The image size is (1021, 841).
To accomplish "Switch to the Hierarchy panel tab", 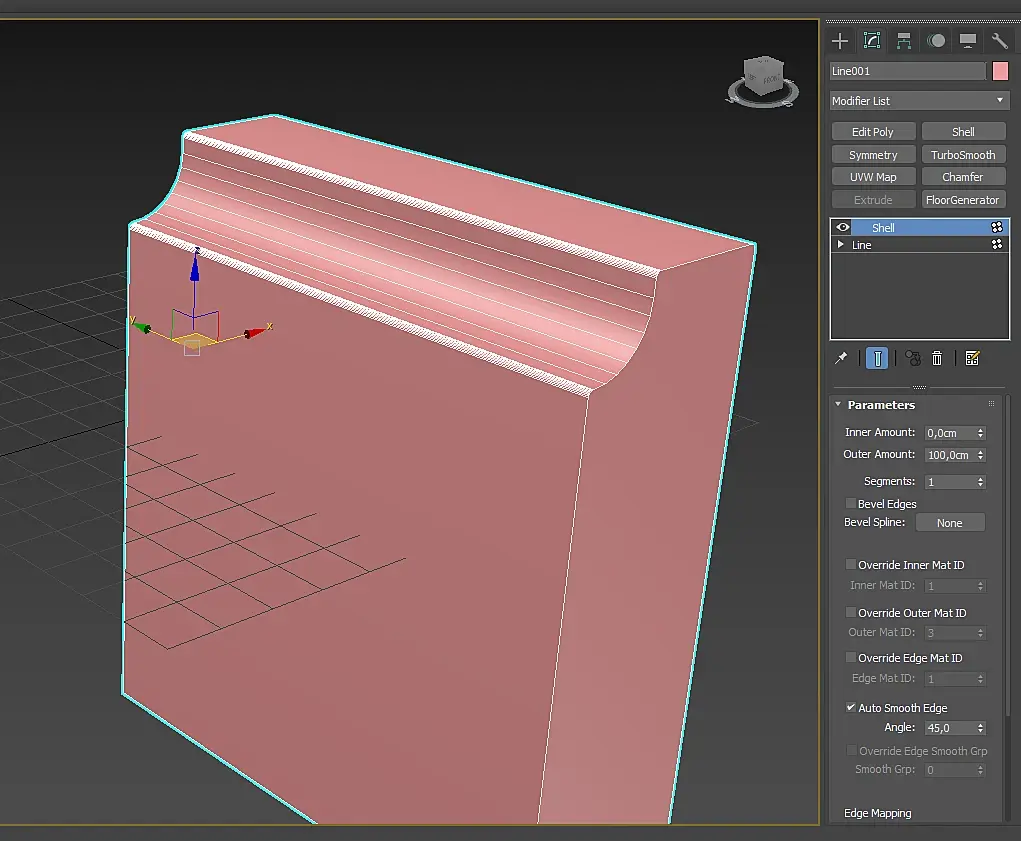I will point(904,41).
